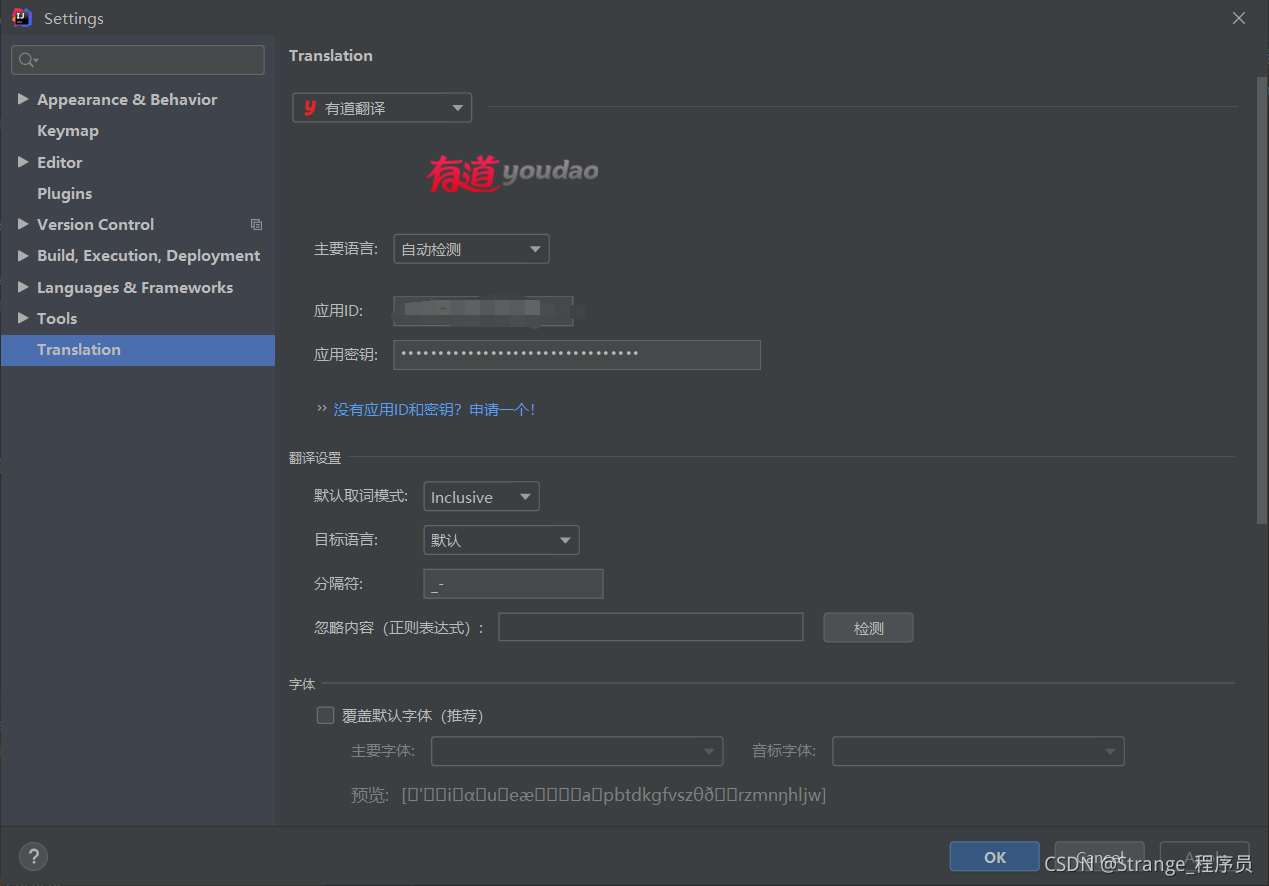The height and width of the screenshot is (886, 1269).
Task: Click the settings panel vertical scrollbar
Action: click(x=1262, y=300)
